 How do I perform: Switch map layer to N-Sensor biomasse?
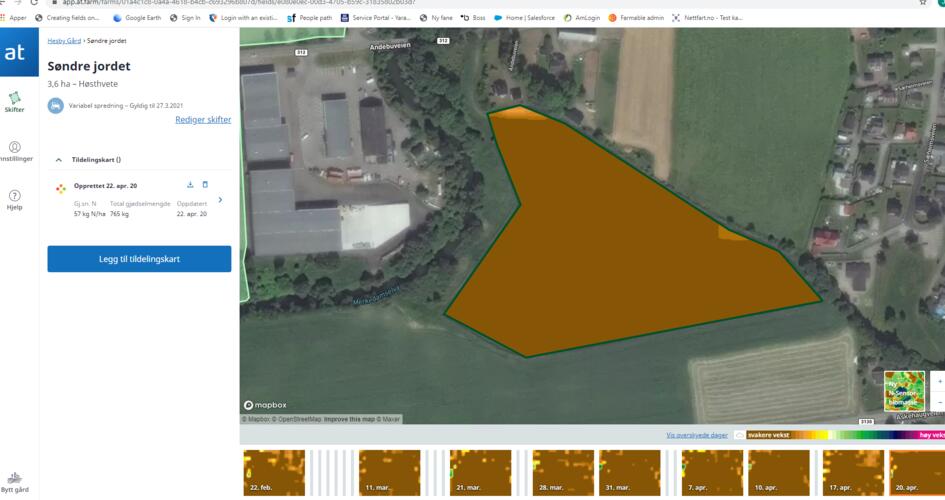point(904,391)
